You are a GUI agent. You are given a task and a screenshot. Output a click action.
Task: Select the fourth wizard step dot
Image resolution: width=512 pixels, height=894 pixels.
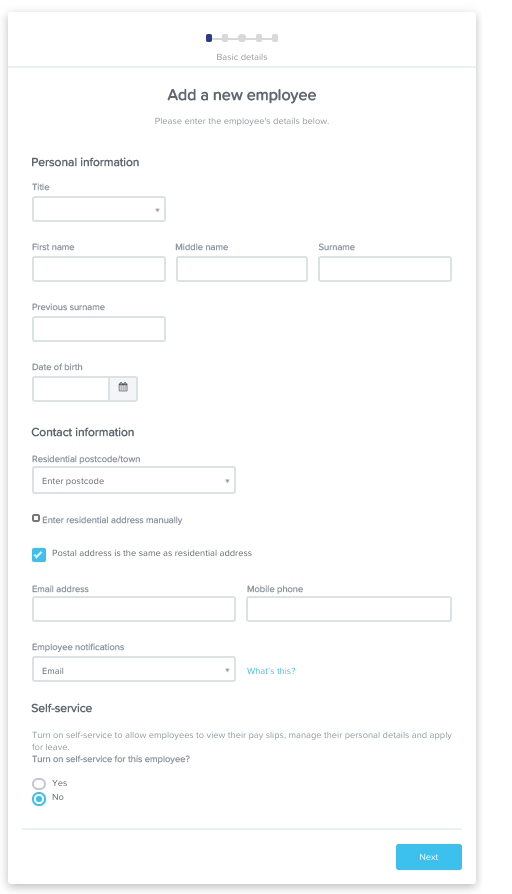click(259, 38)
